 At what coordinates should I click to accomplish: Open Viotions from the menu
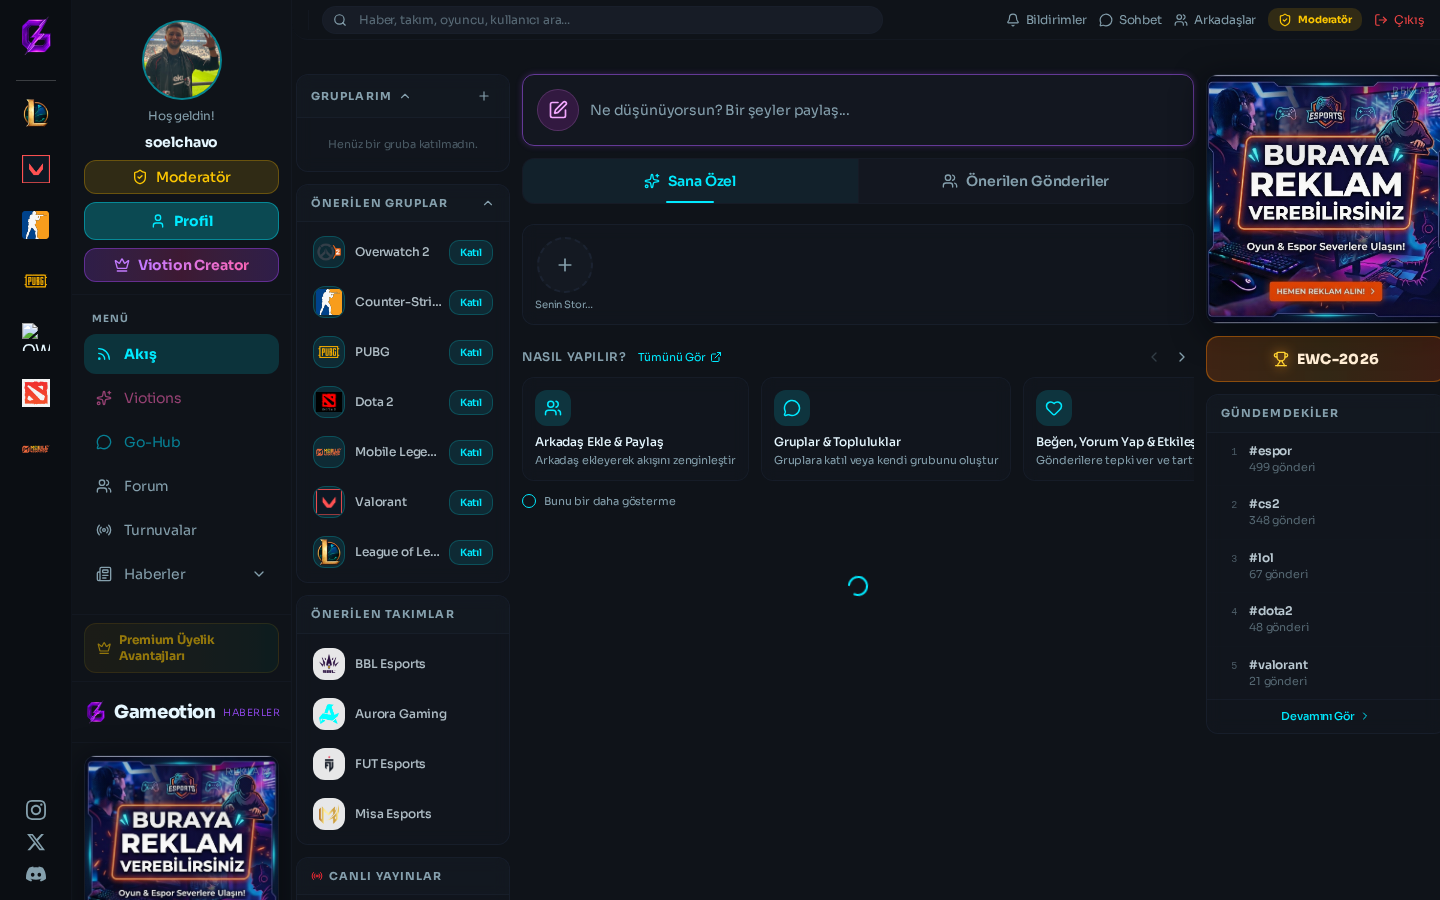pyautogui.click(x=181, y=398)
